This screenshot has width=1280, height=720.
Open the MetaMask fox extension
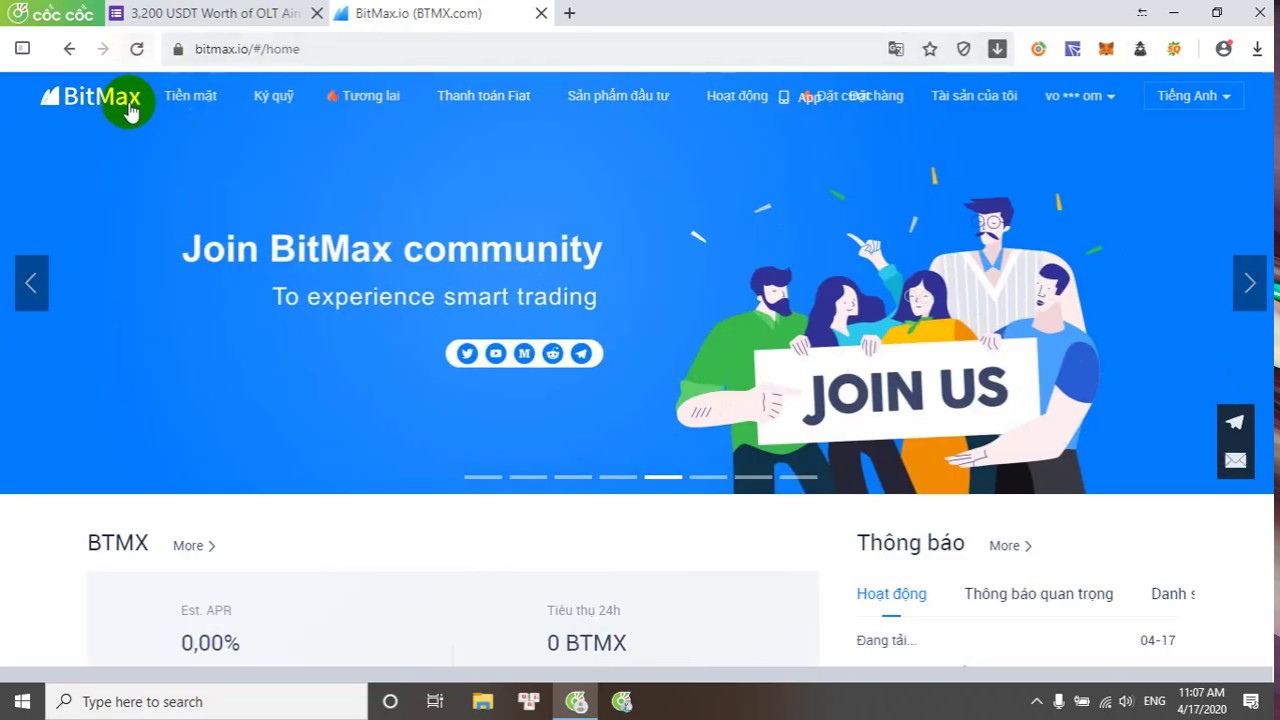[x=1106, y=49]
